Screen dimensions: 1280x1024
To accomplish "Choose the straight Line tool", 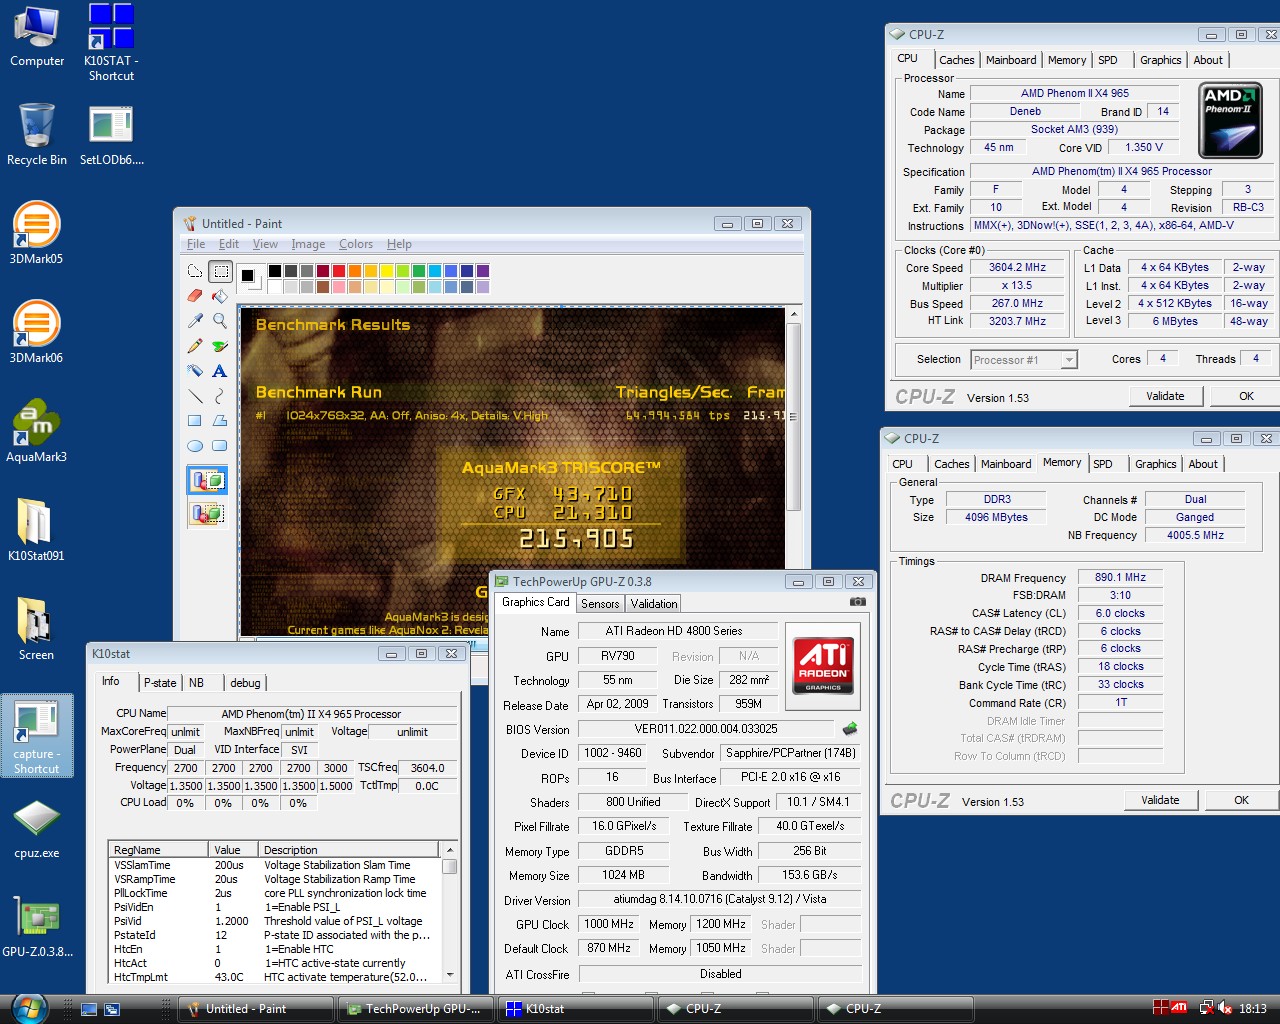I will point(195,396).
